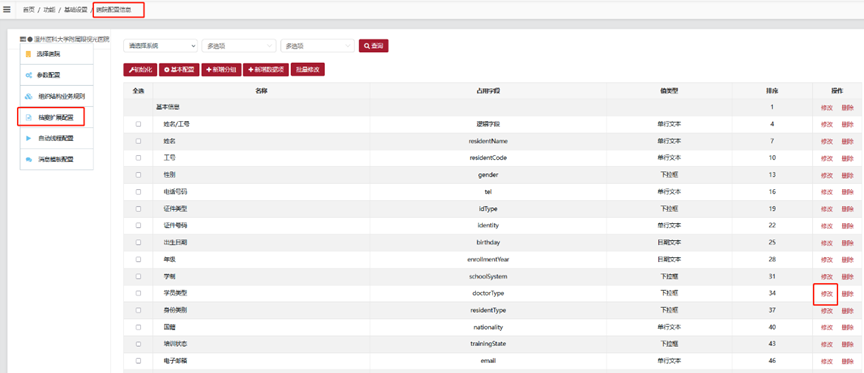
Task: Click 修改 in the residentName row
Action: click(827, 142)
